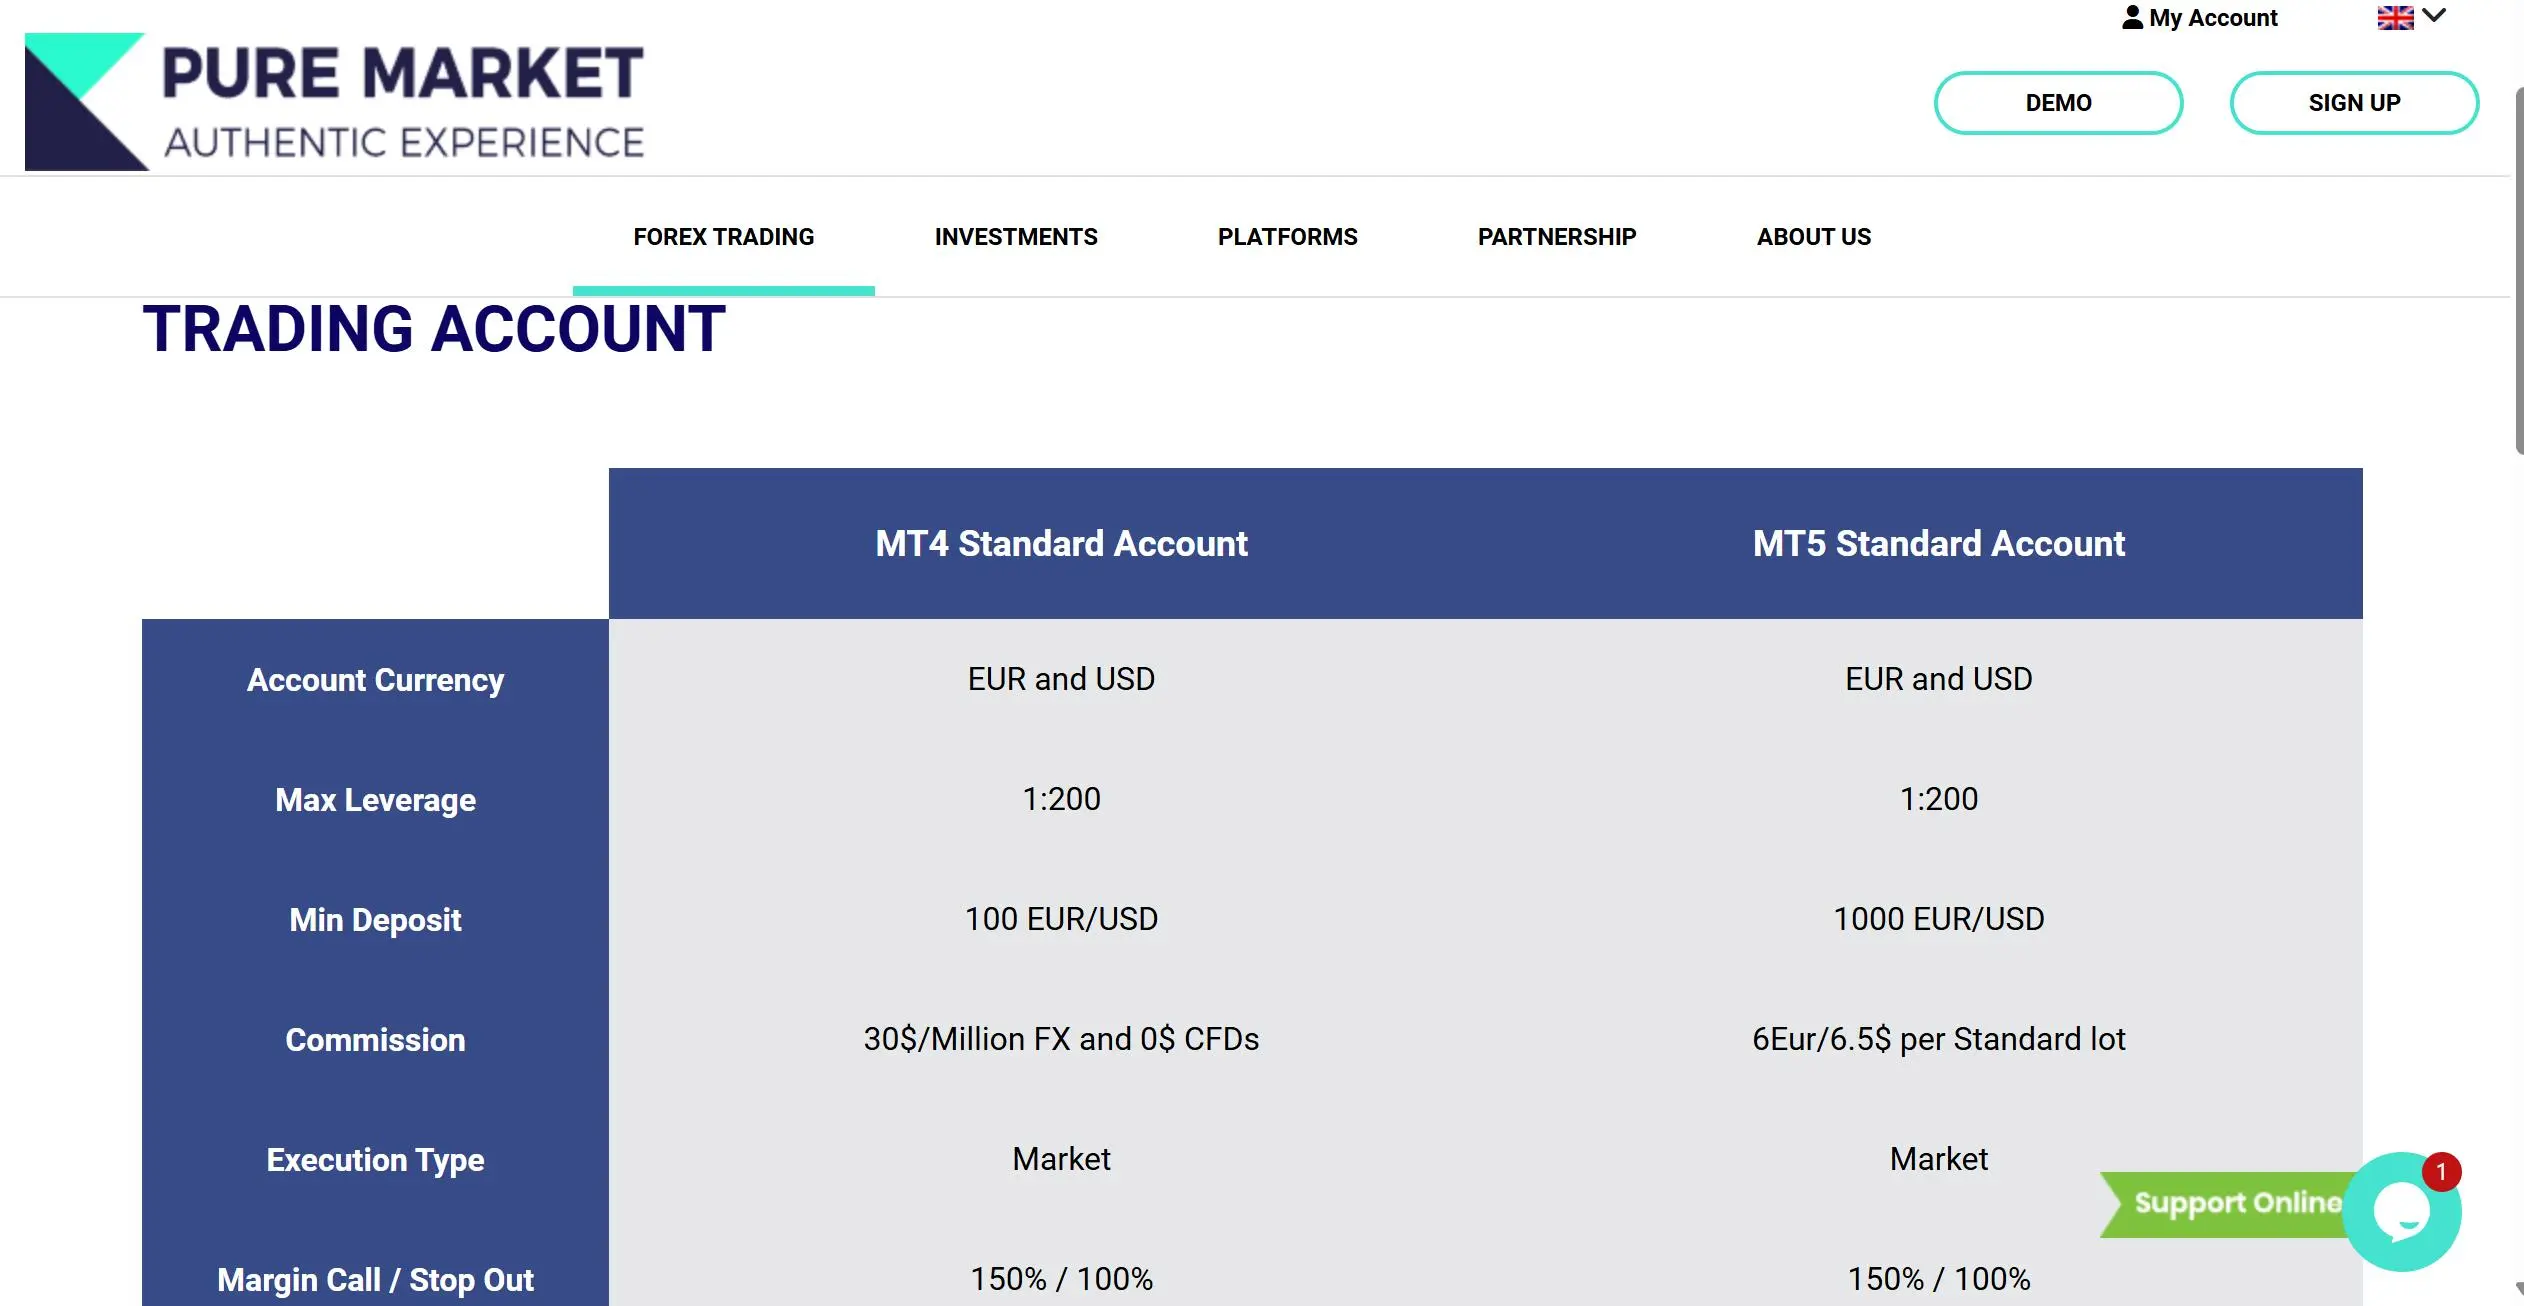Click the Max Leverage row label

(x=375, y=800)
